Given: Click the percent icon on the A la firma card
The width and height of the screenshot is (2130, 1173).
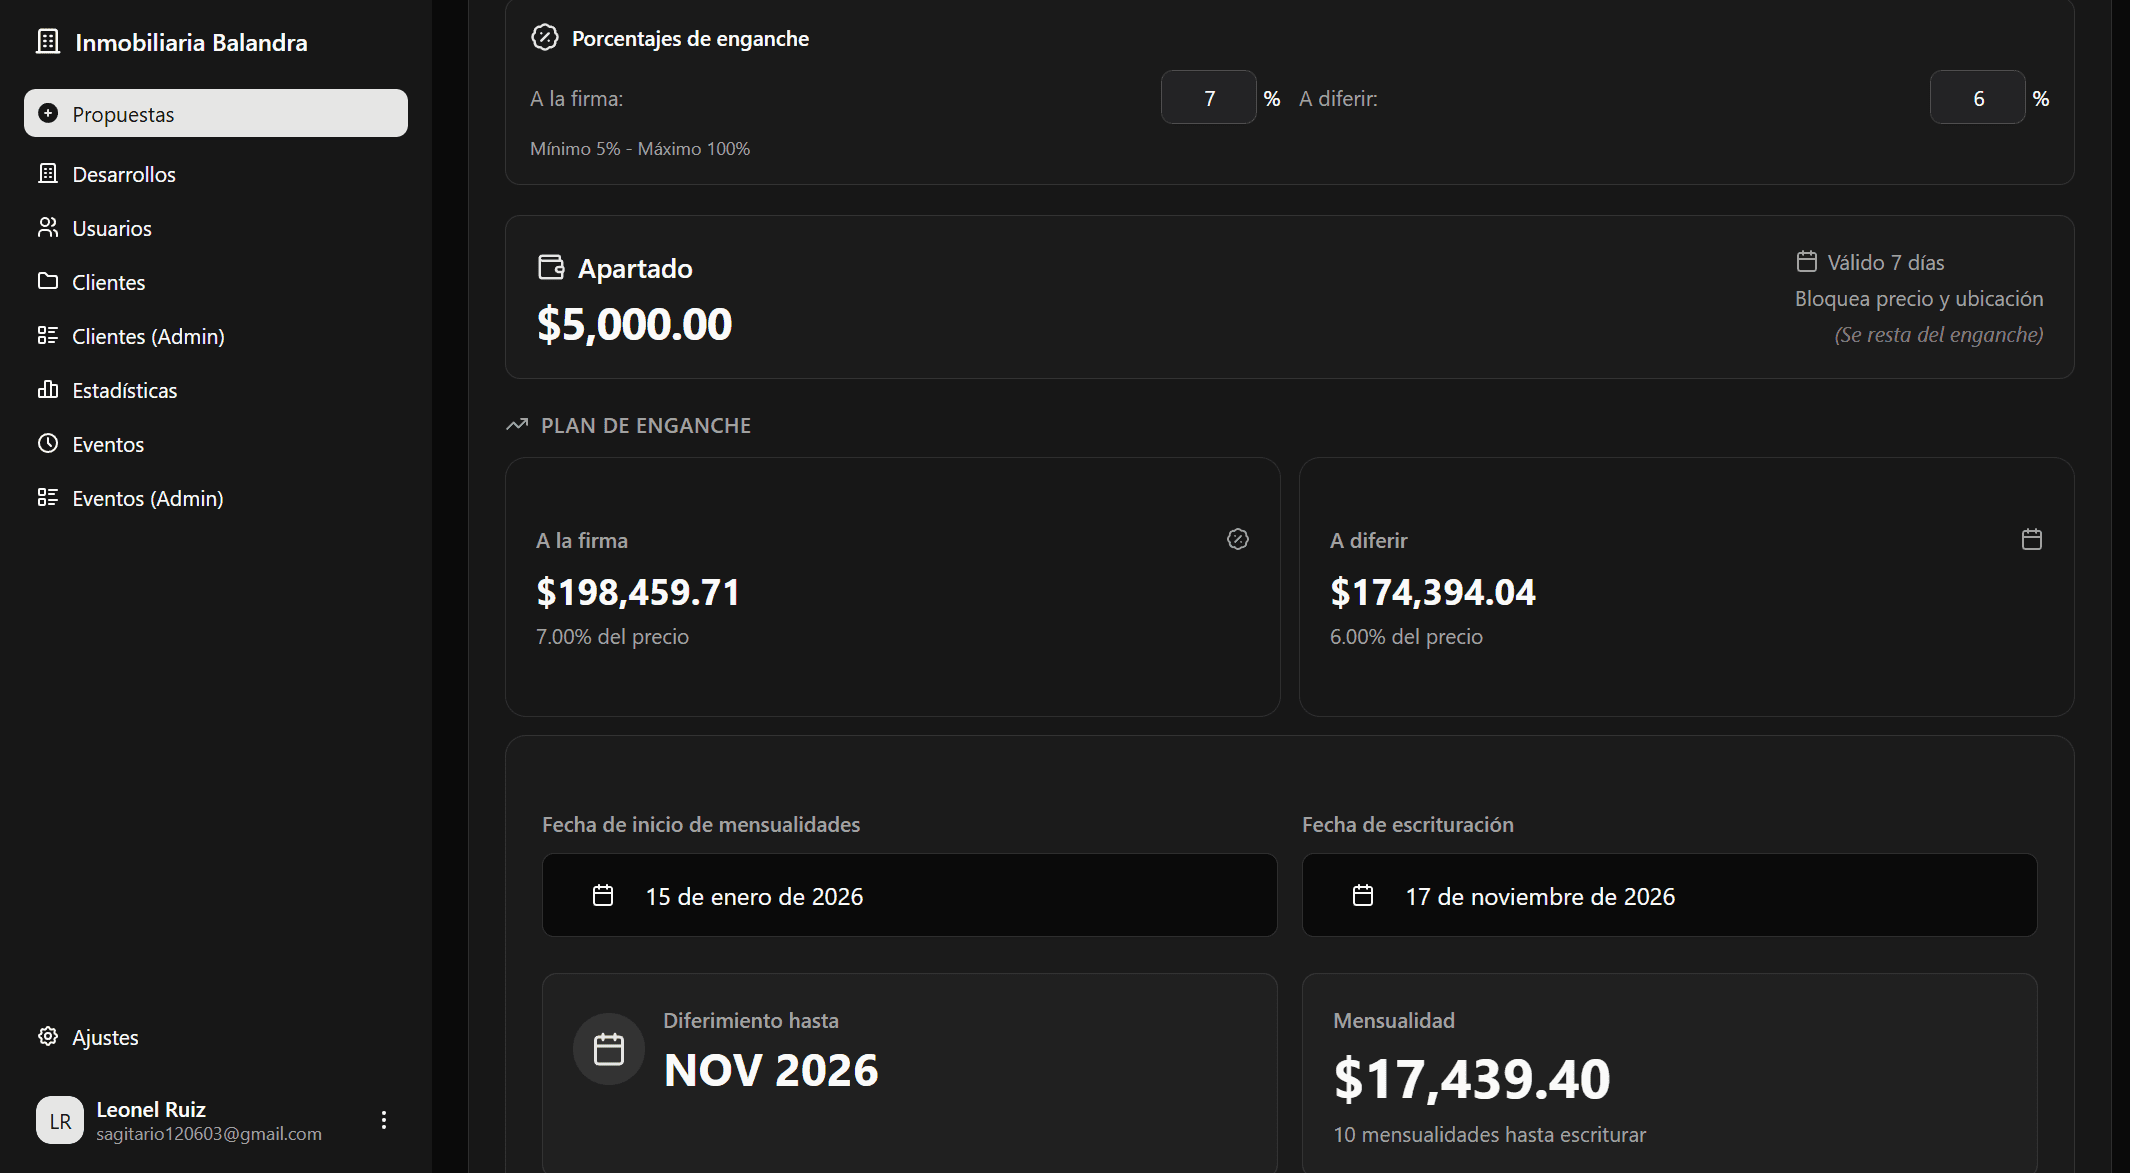Looking at the screenshot, I should tap(1237, 539).
